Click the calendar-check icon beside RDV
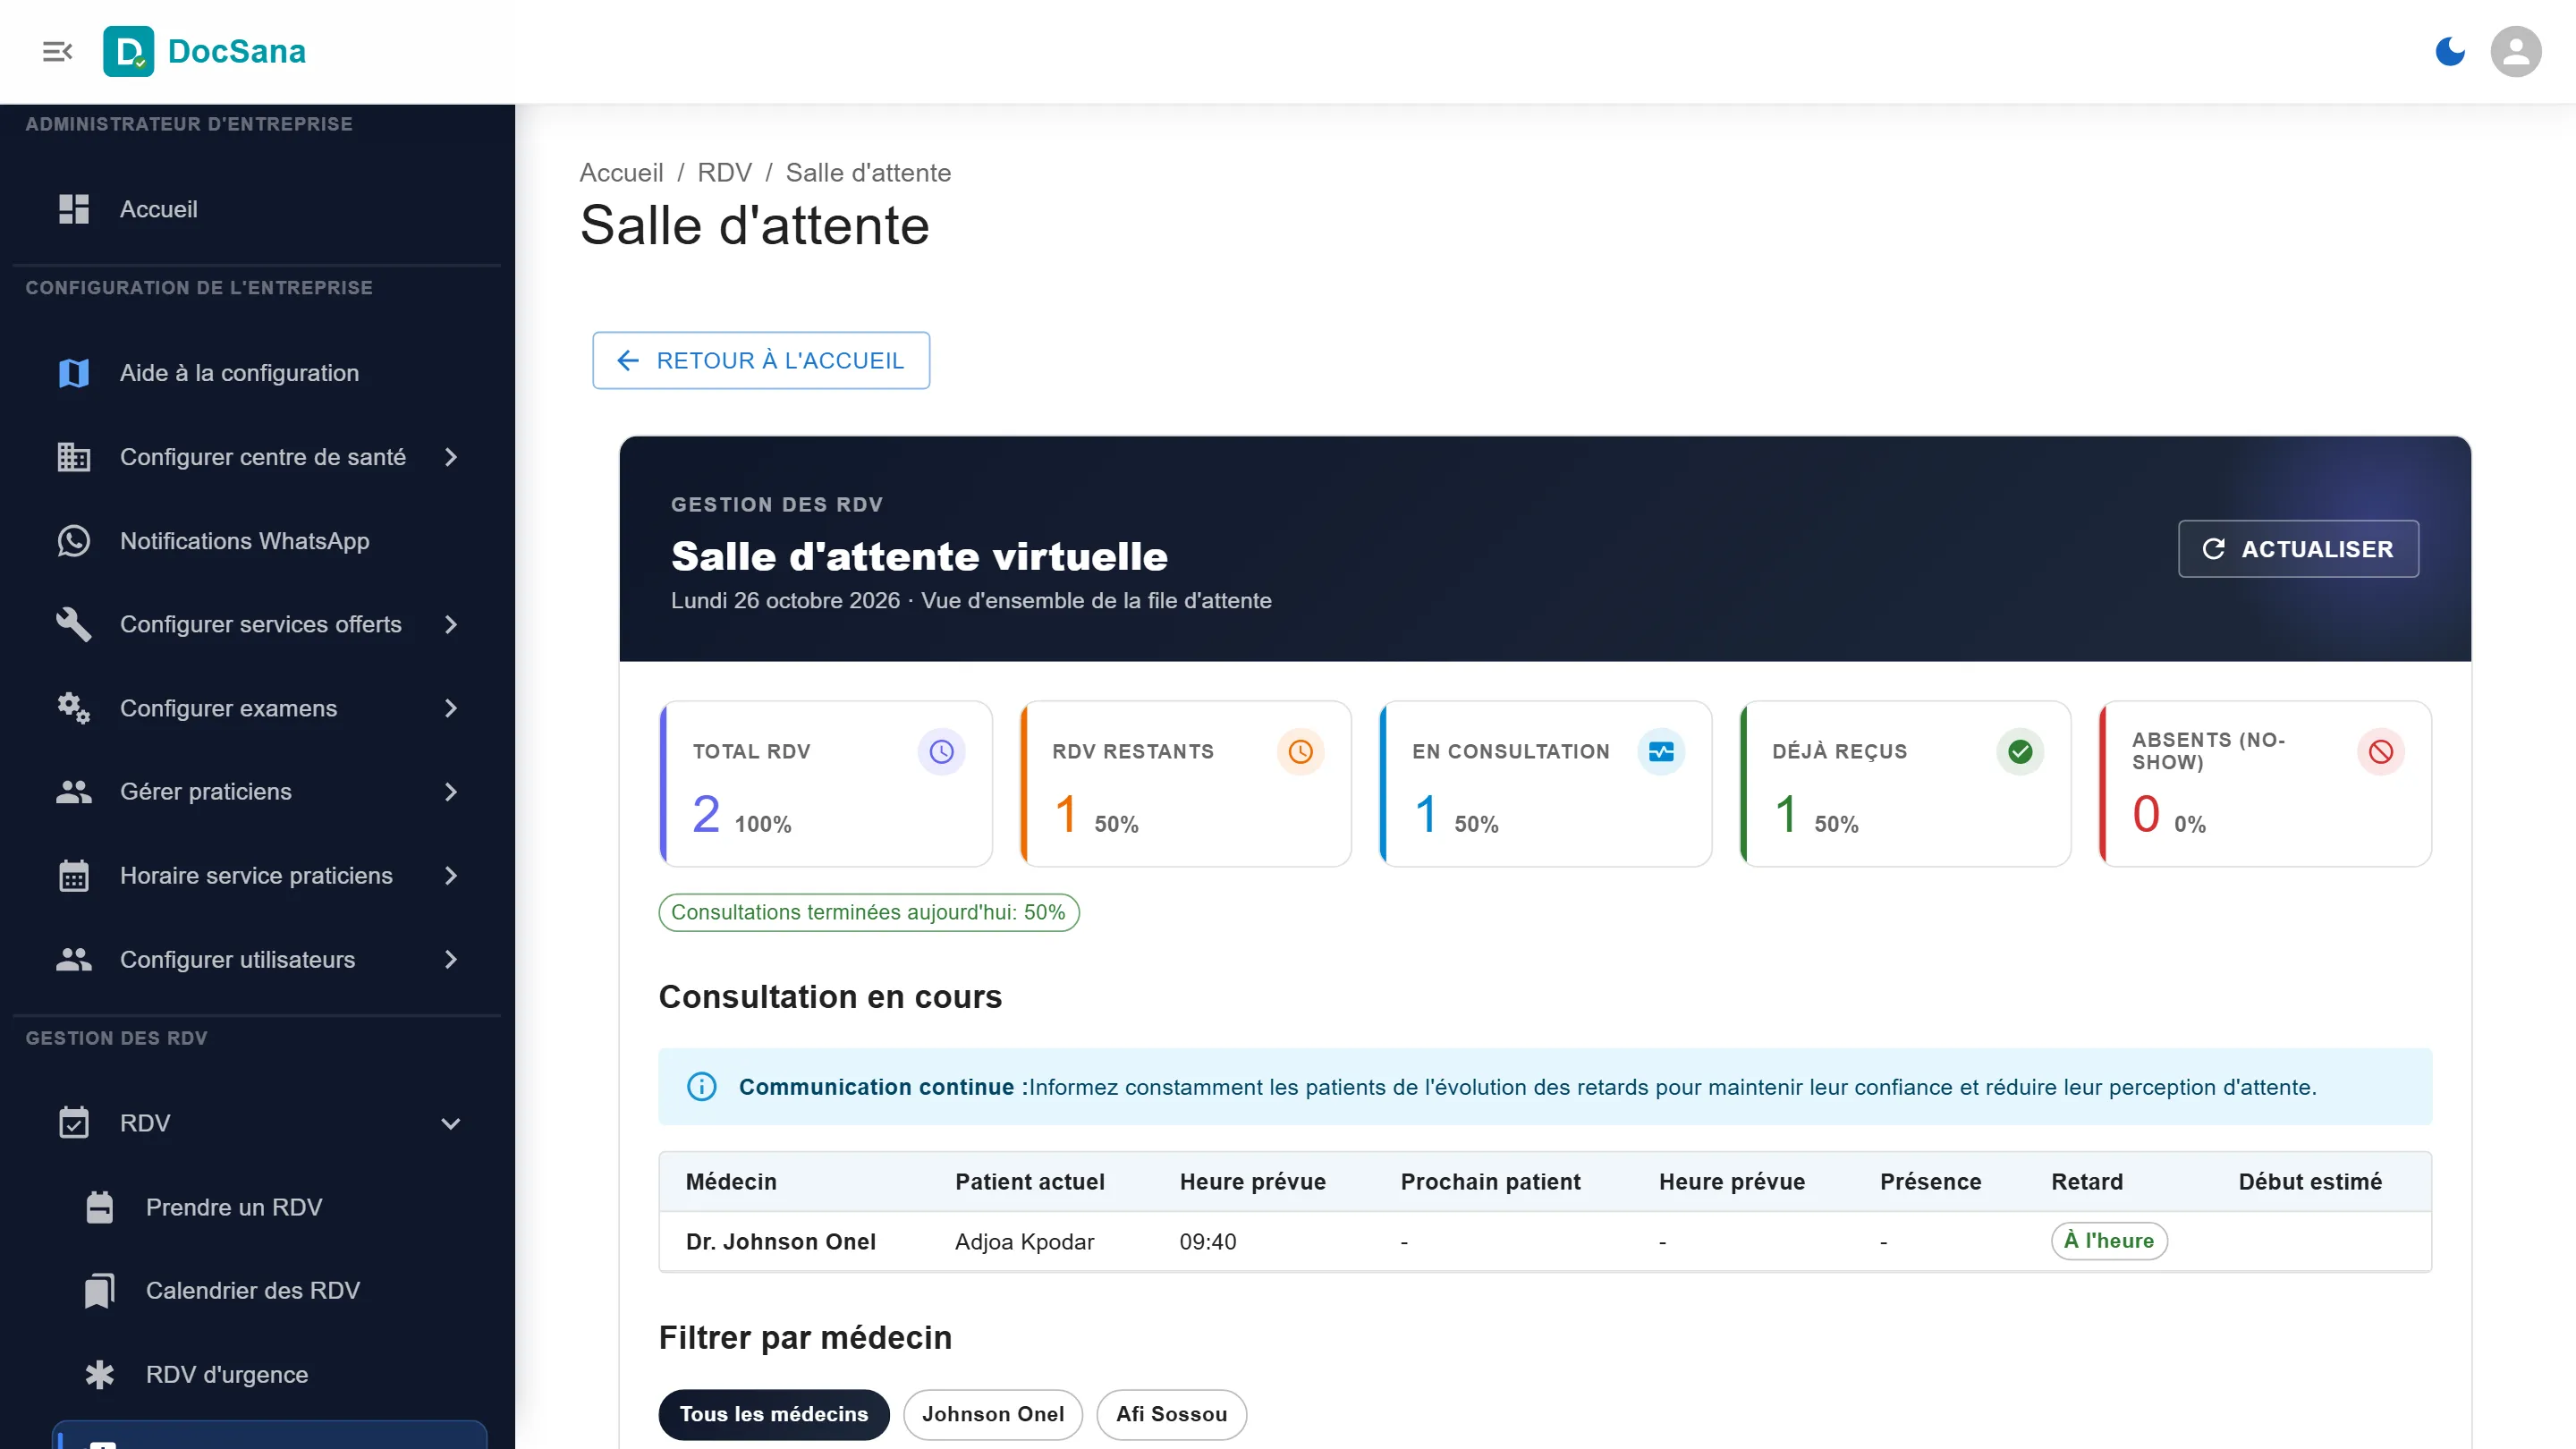The width and height of the screenshot is (2576, 1449). coord(74,1123)
